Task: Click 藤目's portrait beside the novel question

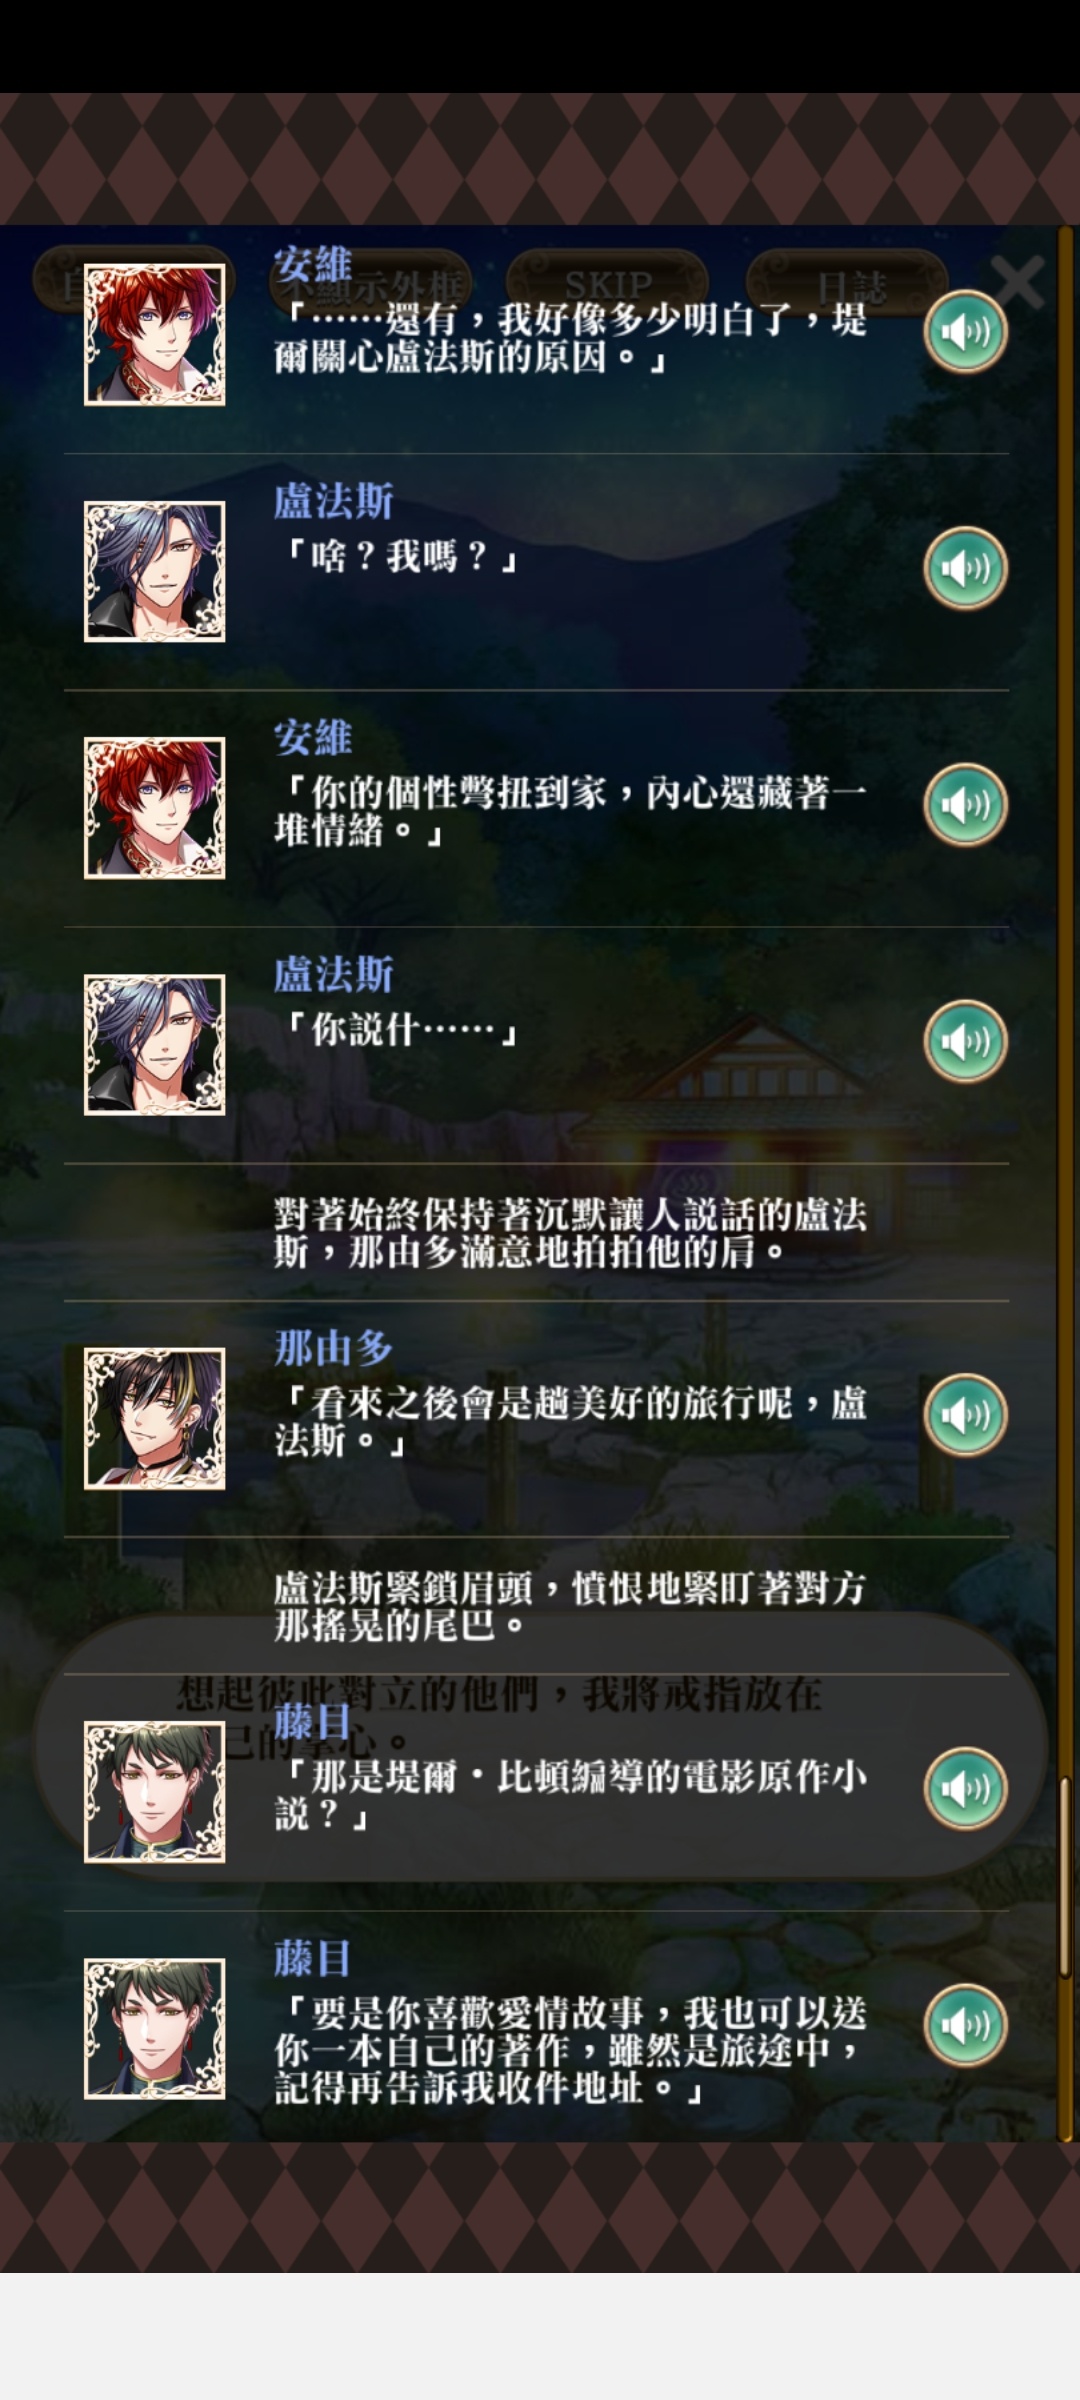Action: 154,1791
